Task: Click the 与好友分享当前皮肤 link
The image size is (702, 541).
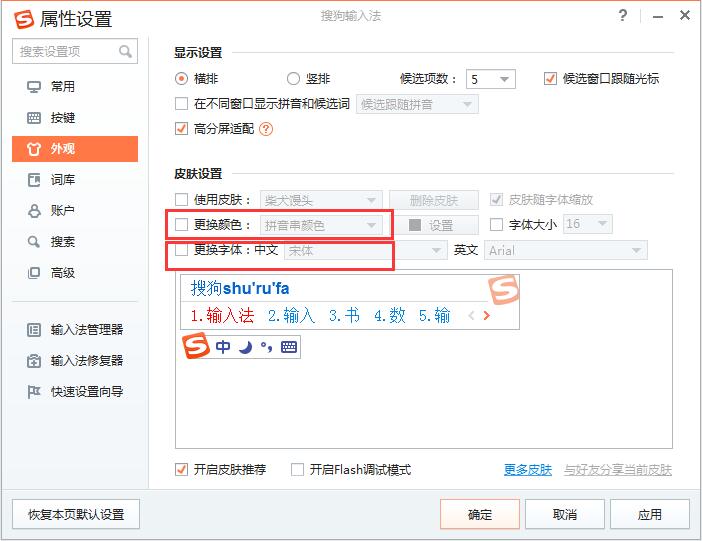Action: [618, 470]
